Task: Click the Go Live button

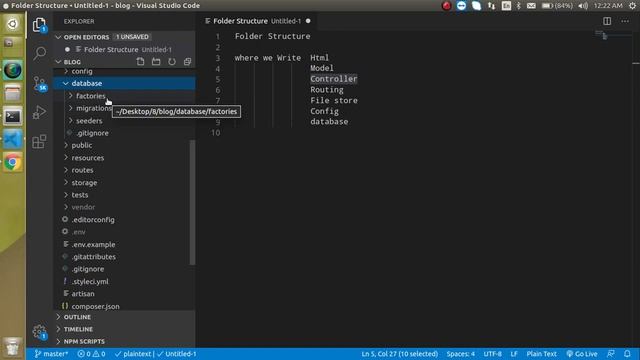Action: 582,354
